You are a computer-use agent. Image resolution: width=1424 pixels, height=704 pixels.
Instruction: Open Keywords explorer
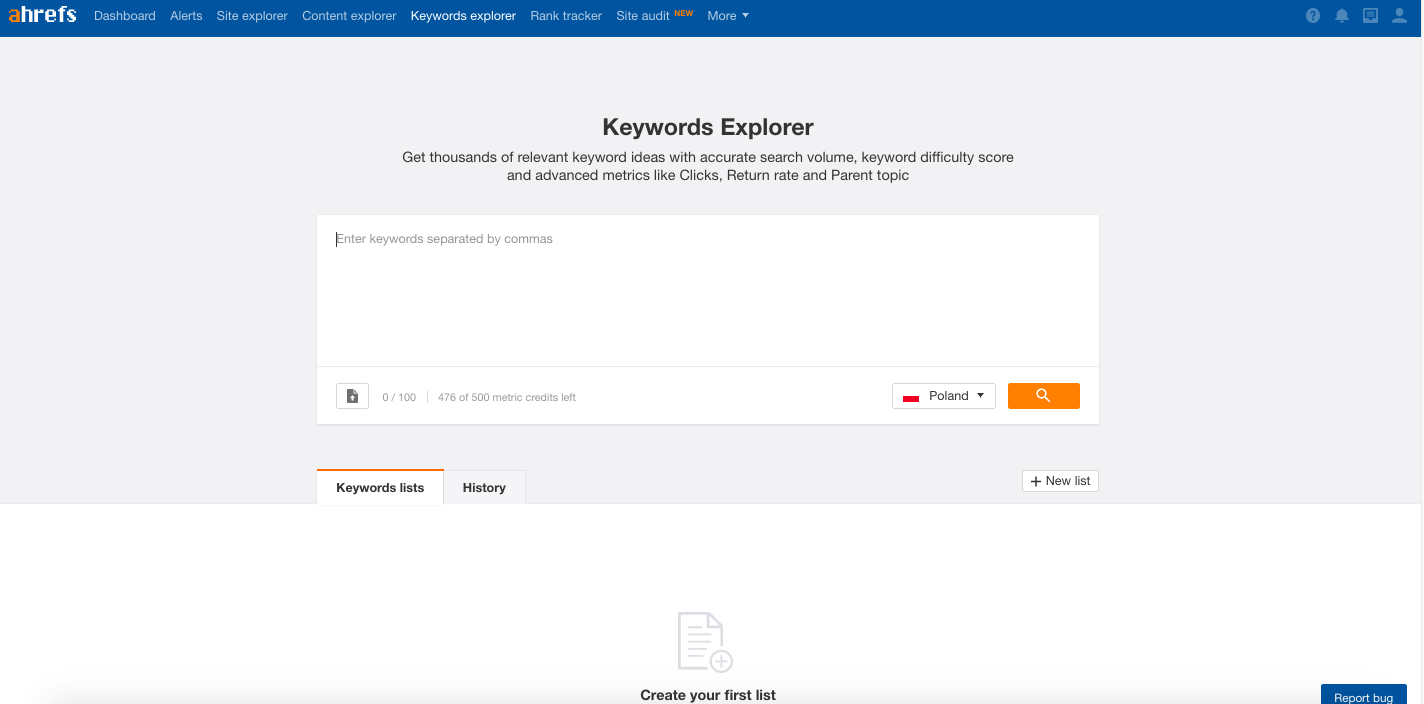[463, 16]
